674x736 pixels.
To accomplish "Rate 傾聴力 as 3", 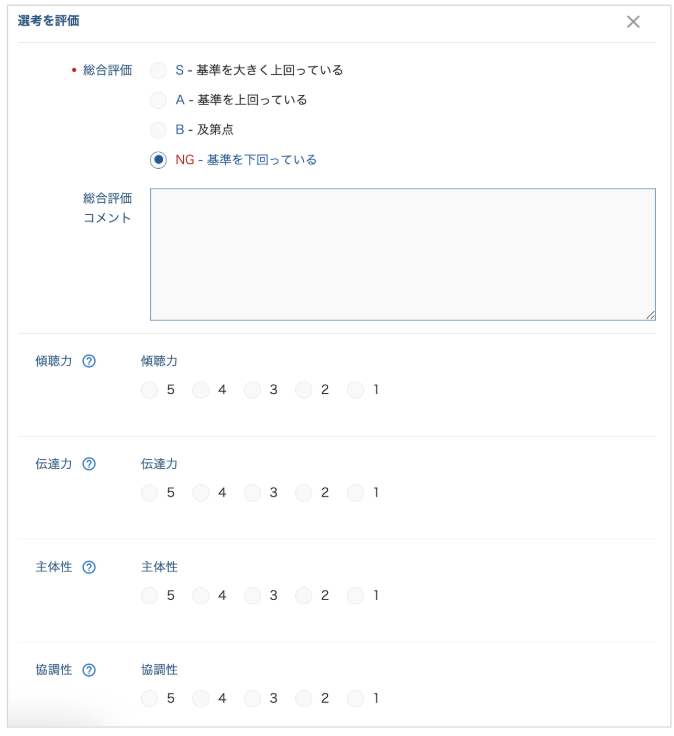I will pos(252,390).
